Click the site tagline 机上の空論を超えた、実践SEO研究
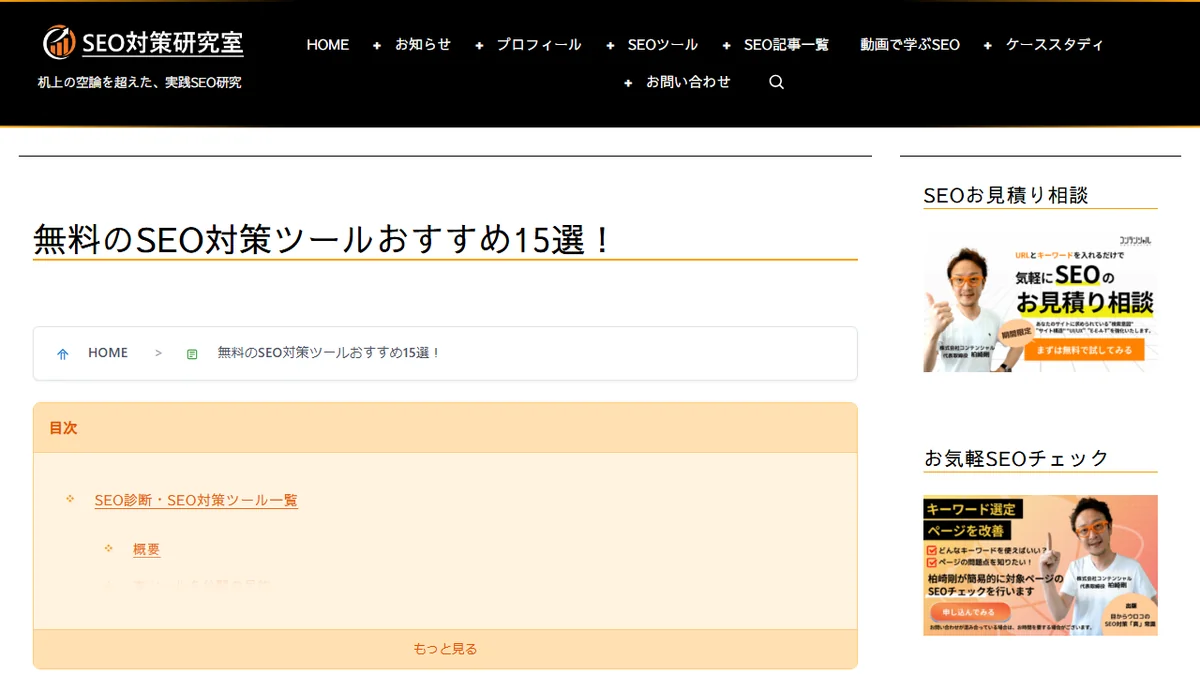This screenshot has width=1200, height=675. 140,82
